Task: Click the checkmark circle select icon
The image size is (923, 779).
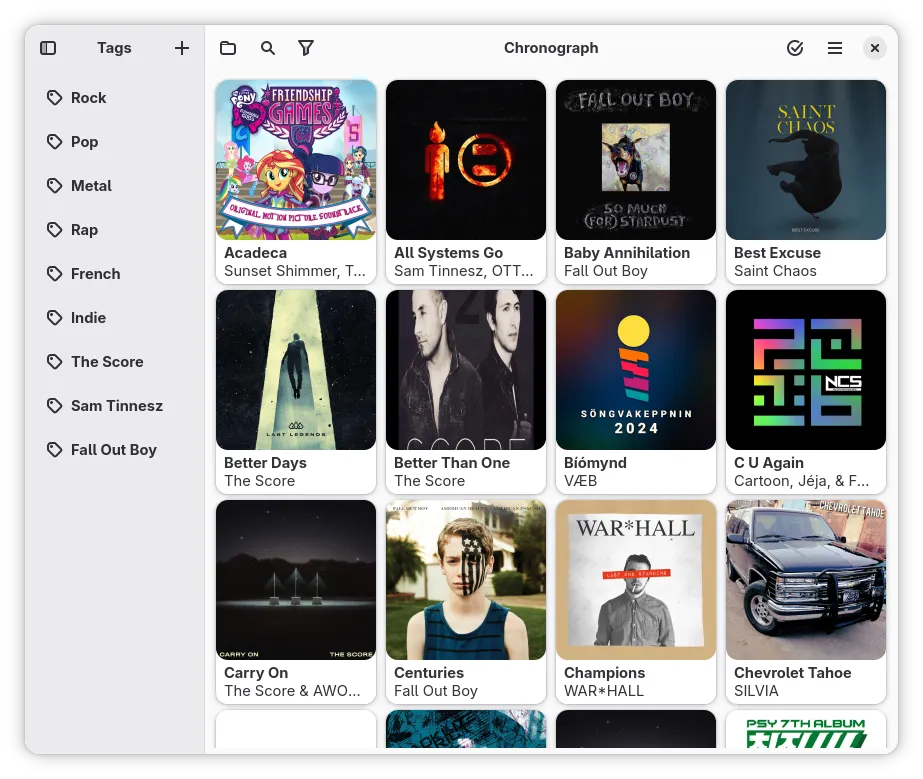Action: click(795, 48)
